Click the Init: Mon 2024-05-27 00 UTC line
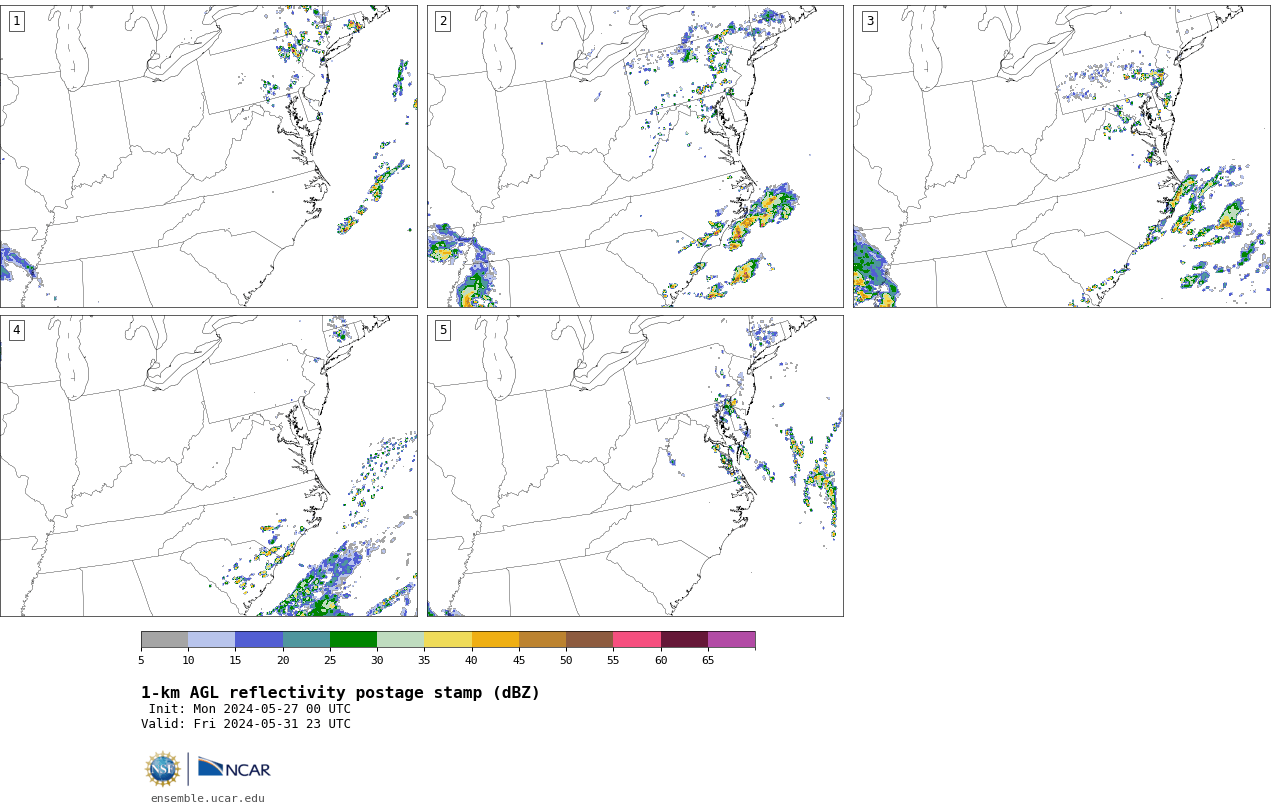Image resolution: width=1280 pixels, height=809 pixels. [249, 709]
